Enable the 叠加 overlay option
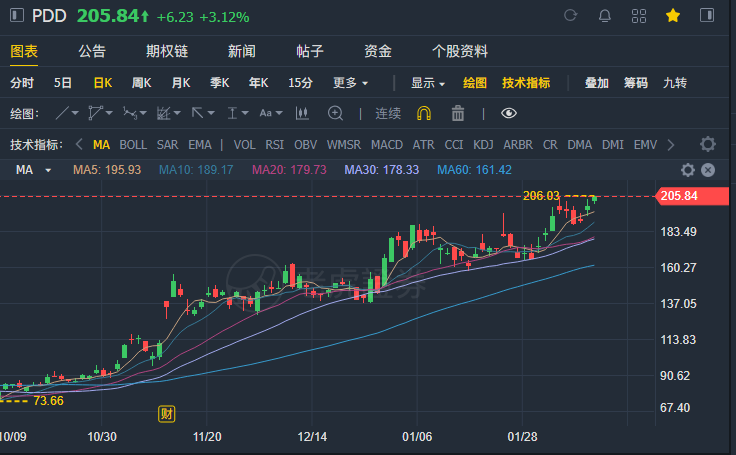 coord(597,83)
